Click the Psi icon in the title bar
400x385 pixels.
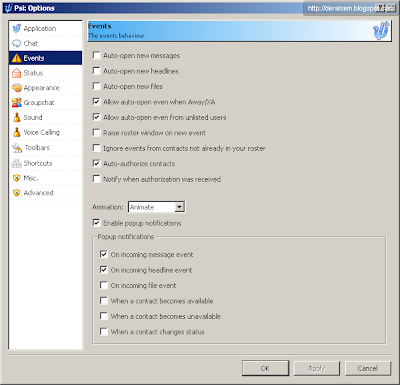pyautogui.click(x=8, y=8)
